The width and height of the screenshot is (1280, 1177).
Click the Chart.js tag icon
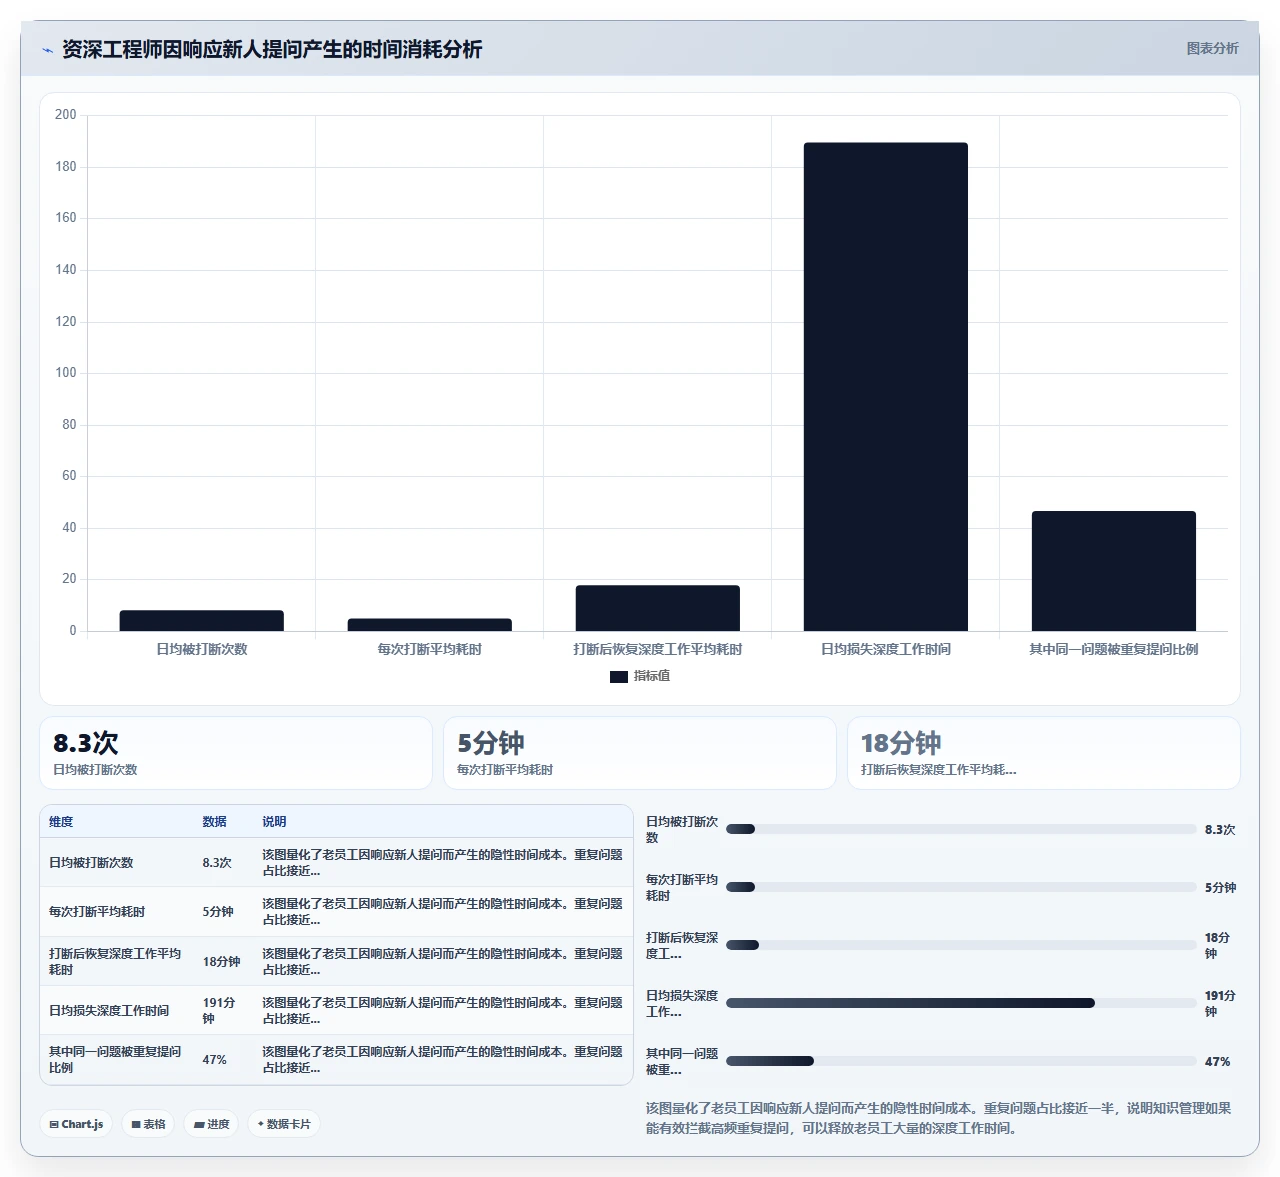54,1124
